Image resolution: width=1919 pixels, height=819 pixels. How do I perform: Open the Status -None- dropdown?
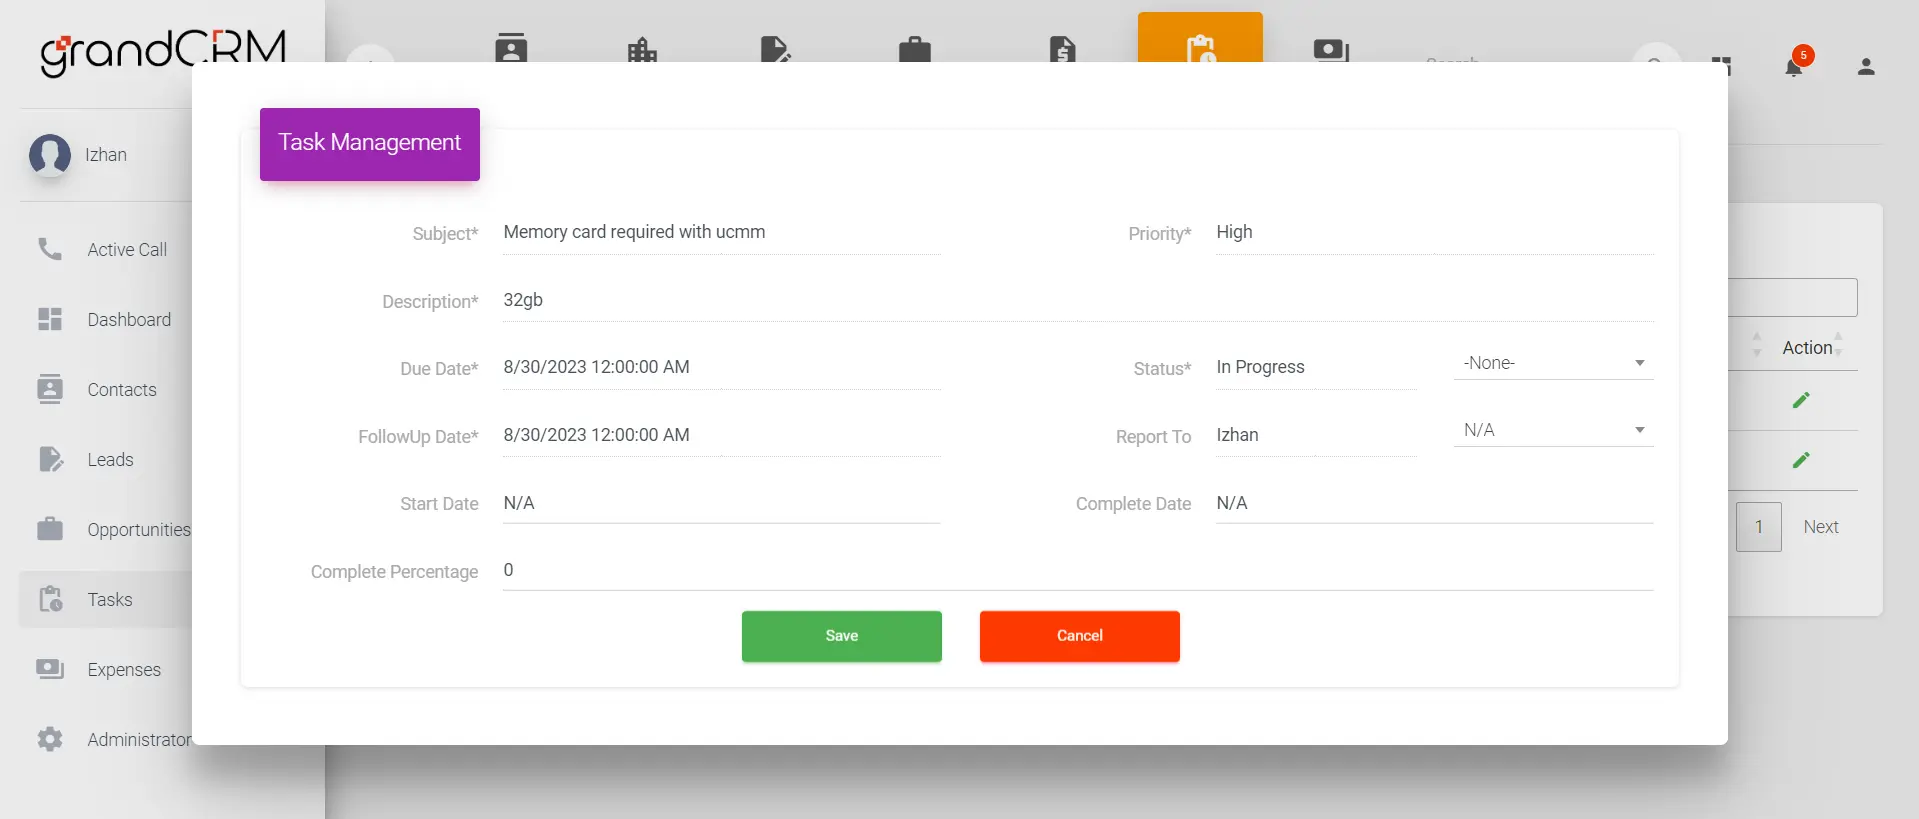point(1553,363)
